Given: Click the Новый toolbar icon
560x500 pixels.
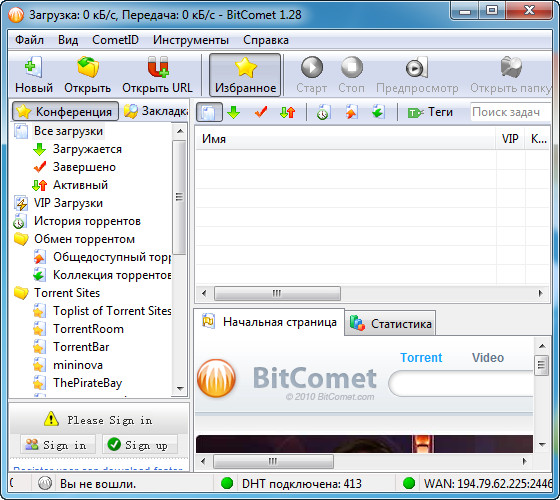Looking at the screenshot, I should click(34, 67).
